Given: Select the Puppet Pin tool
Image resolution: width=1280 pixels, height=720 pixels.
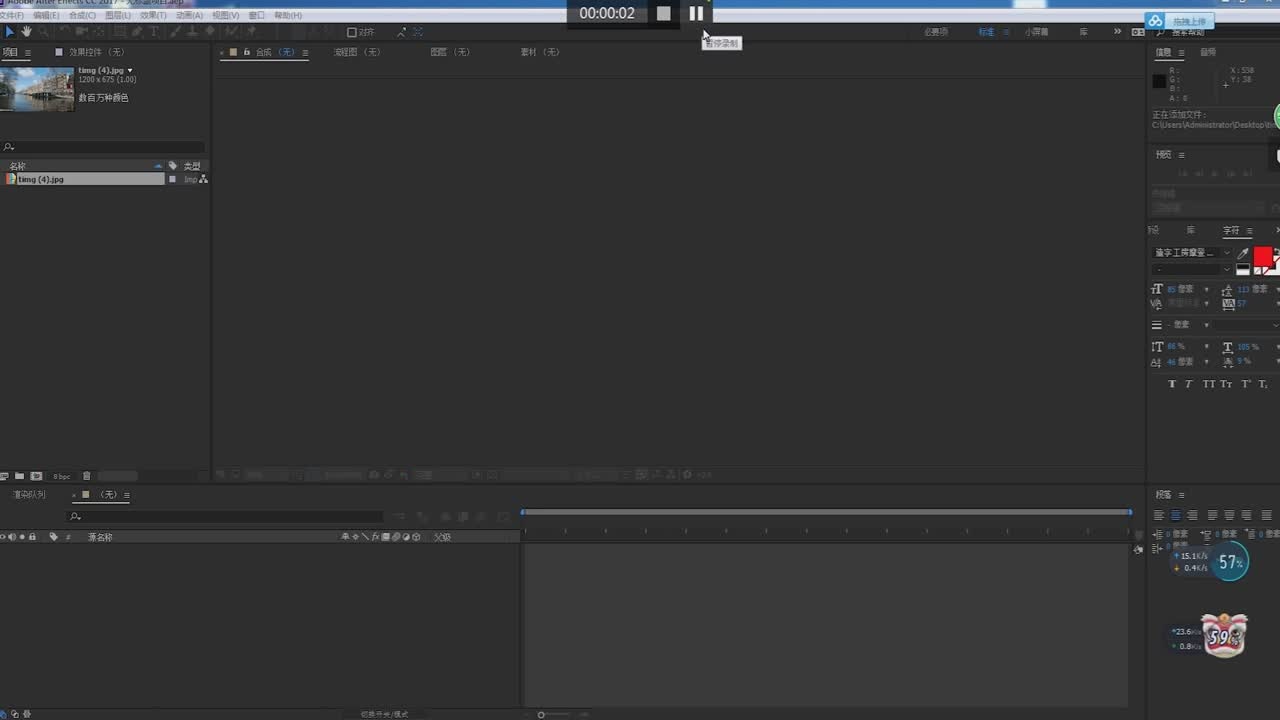Looking at the screenshot, I should (251, 32).
